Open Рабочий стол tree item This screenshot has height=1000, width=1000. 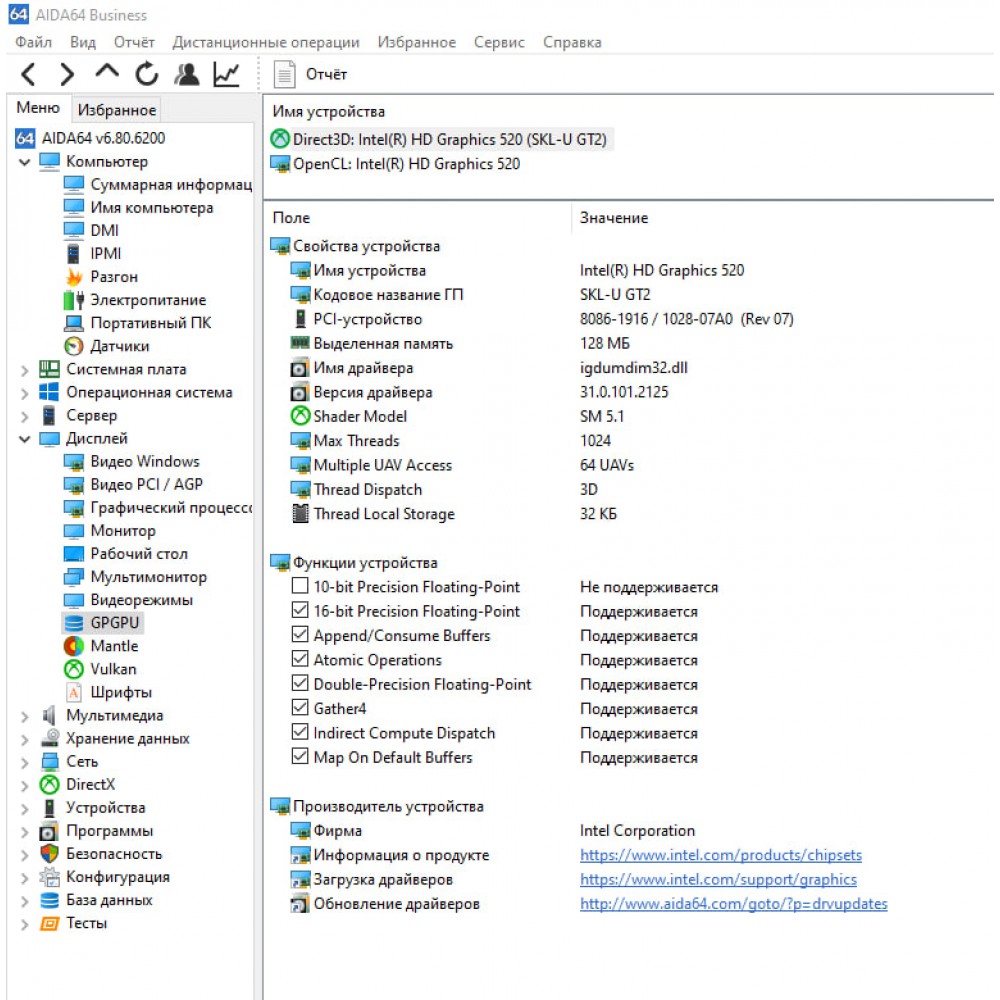[126, 554]
